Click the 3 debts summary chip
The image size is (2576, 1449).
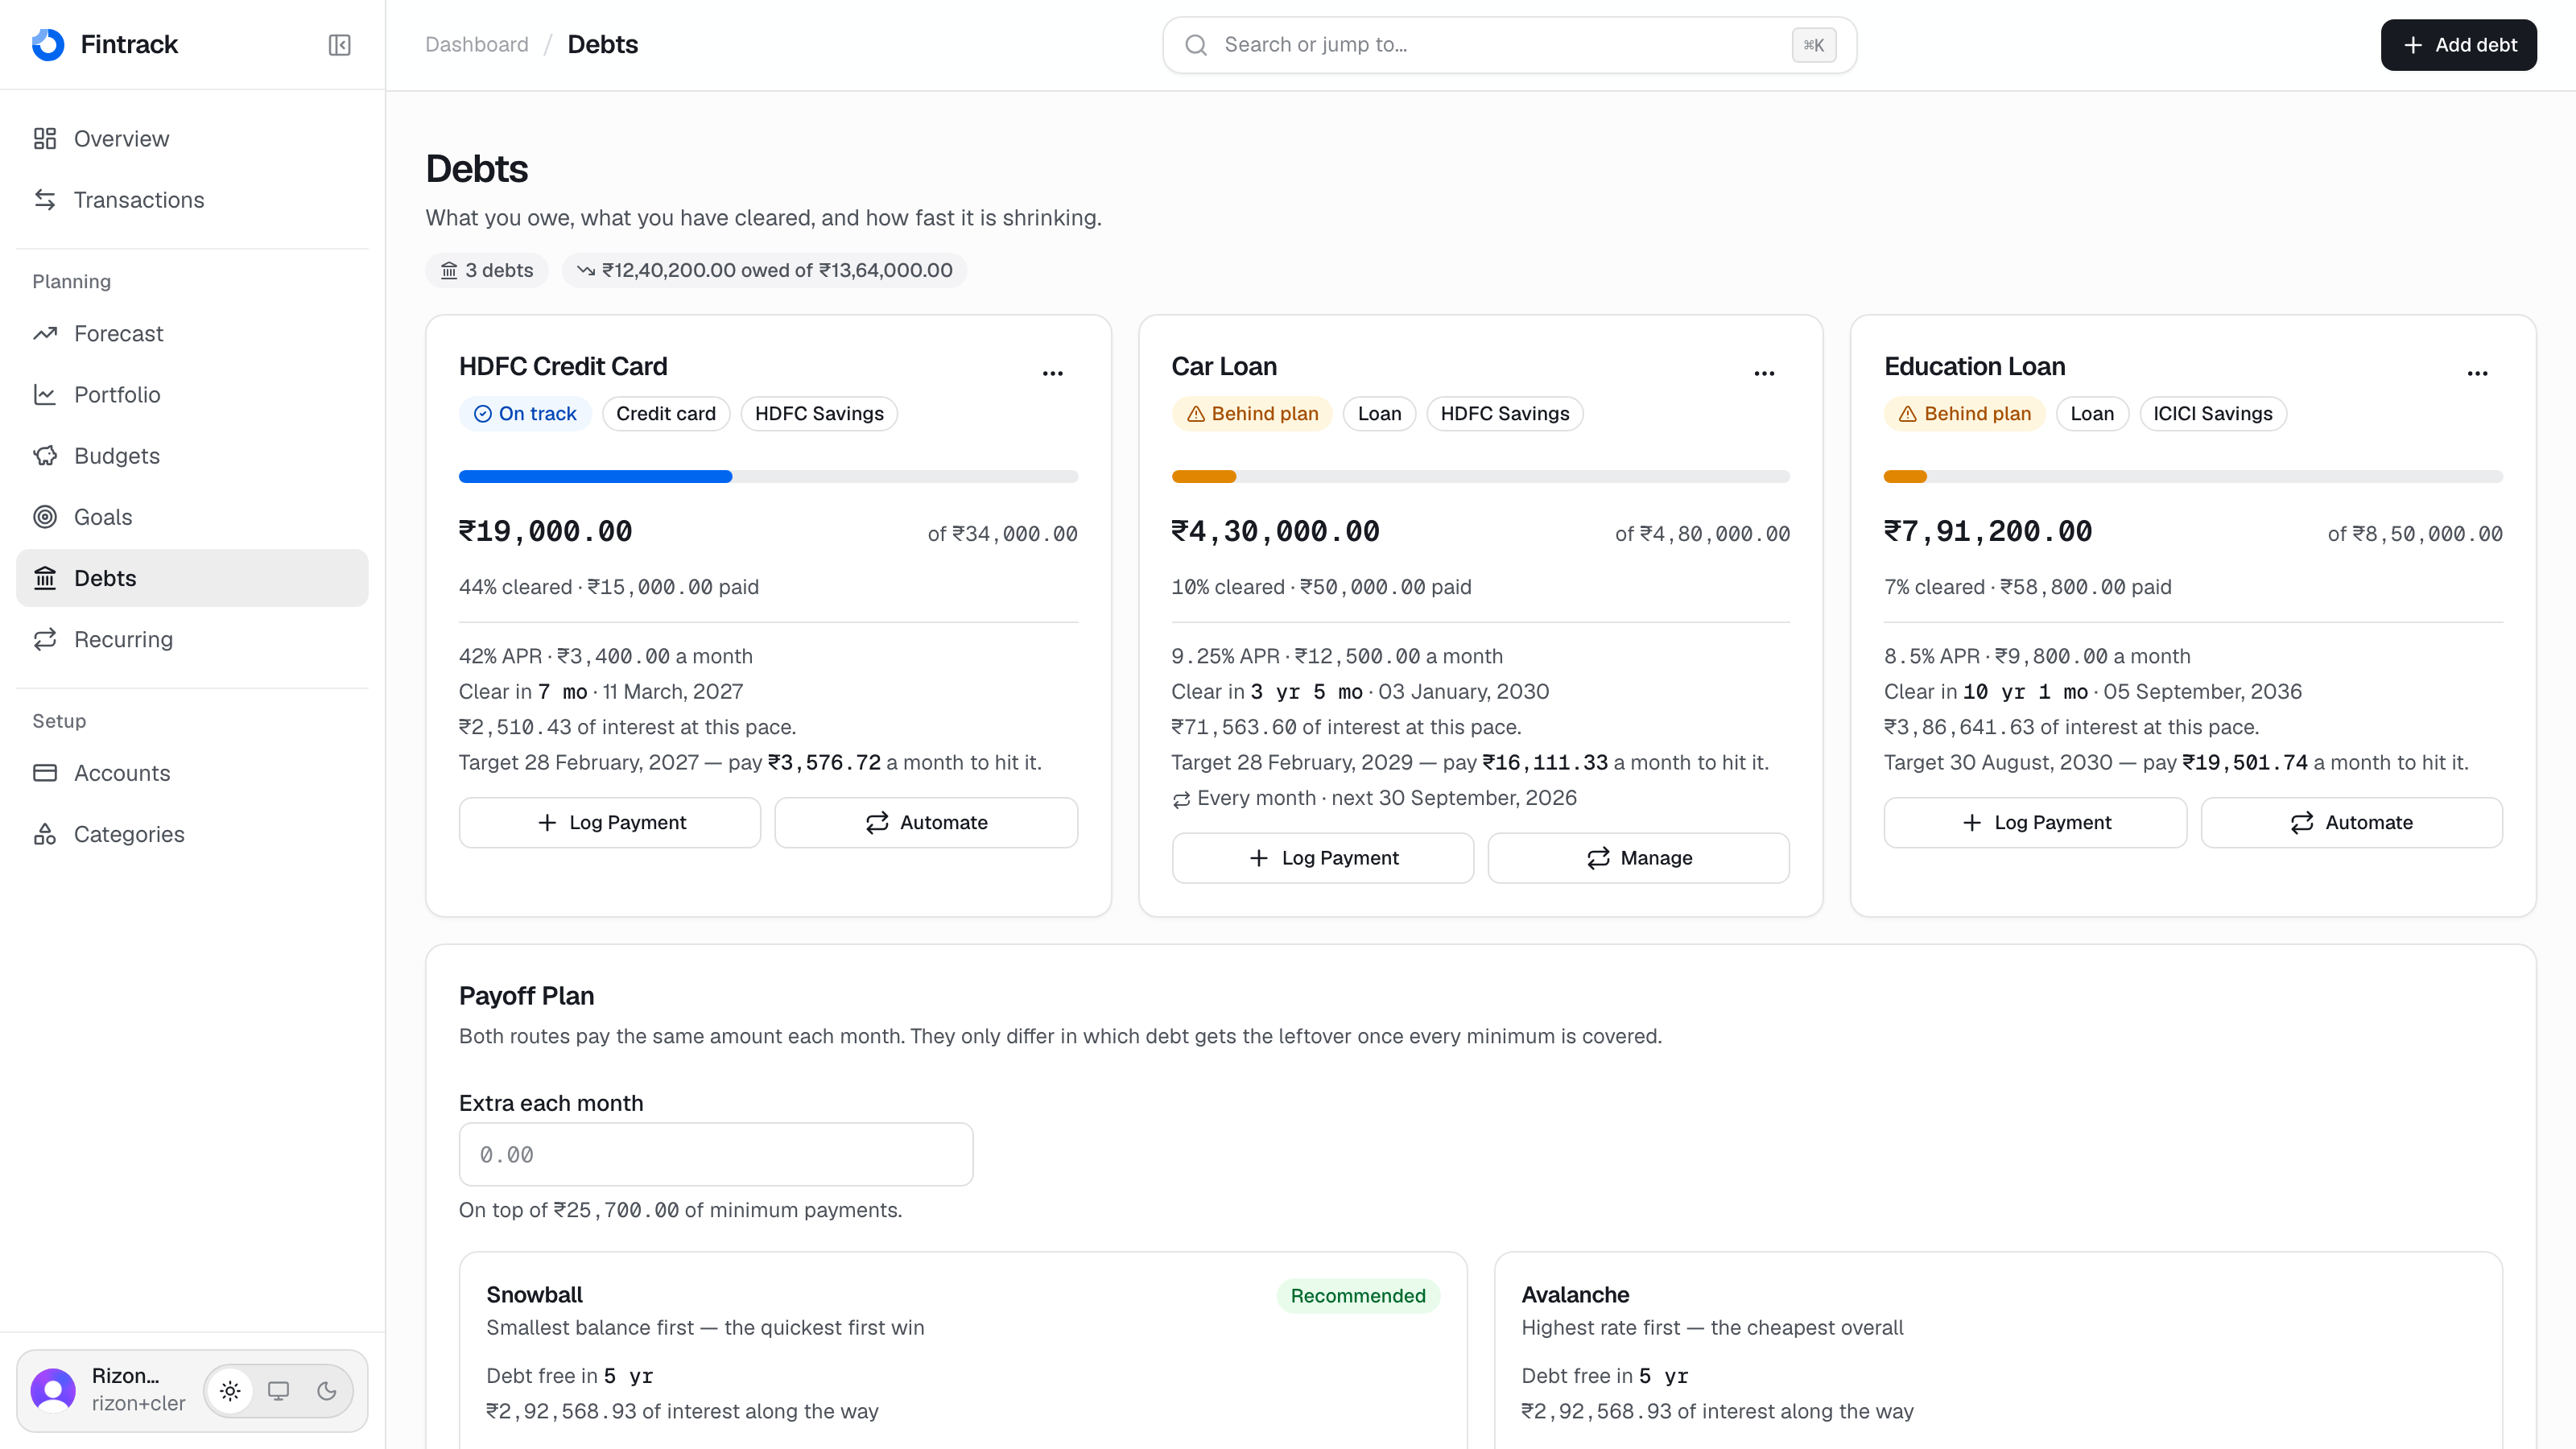point(487,270)
